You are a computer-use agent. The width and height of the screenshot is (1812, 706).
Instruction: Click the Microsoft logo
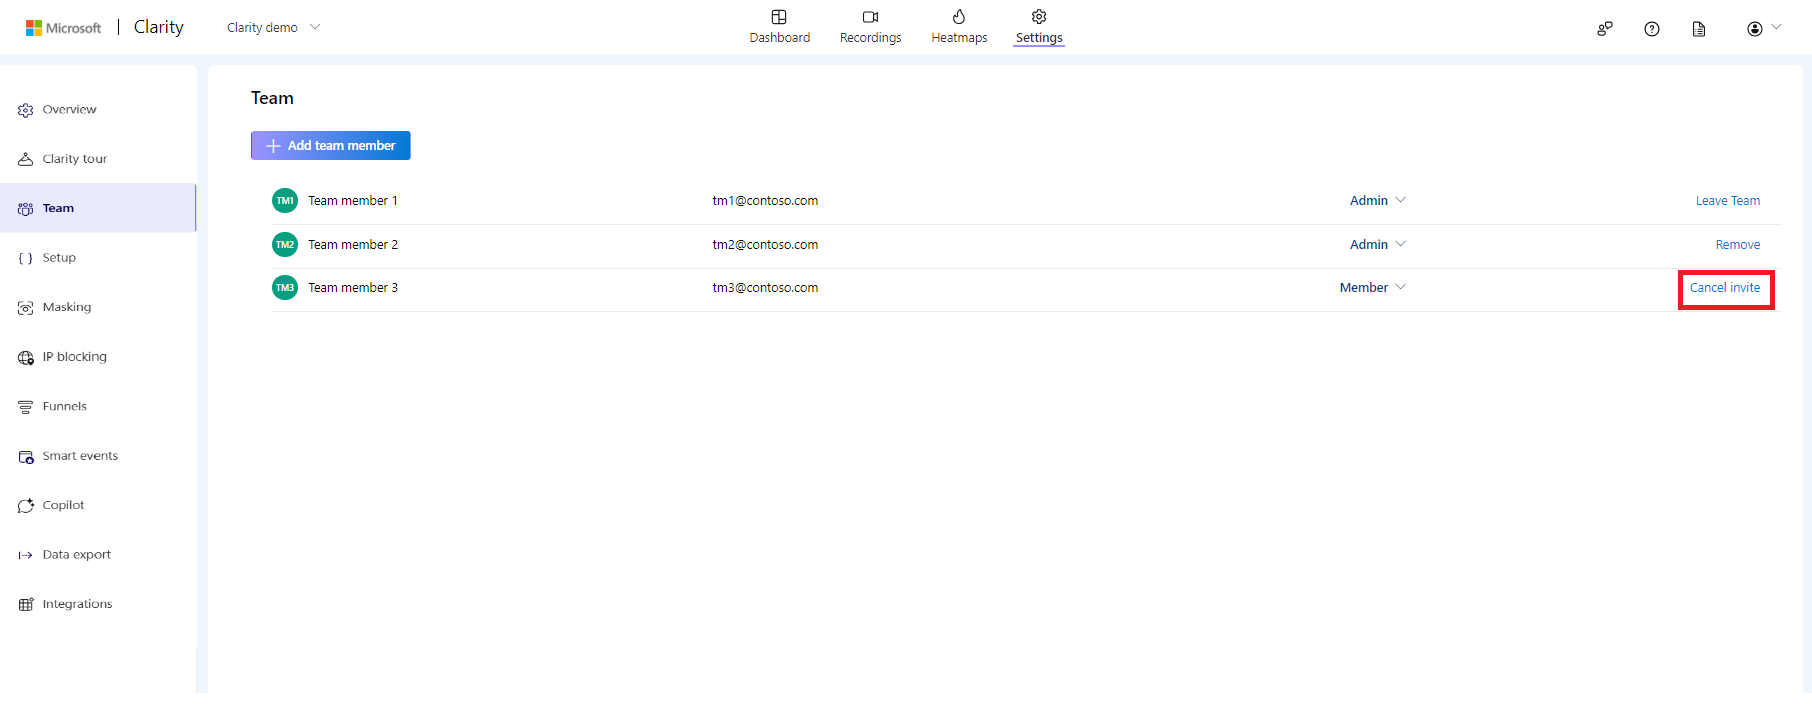(64, 28)
